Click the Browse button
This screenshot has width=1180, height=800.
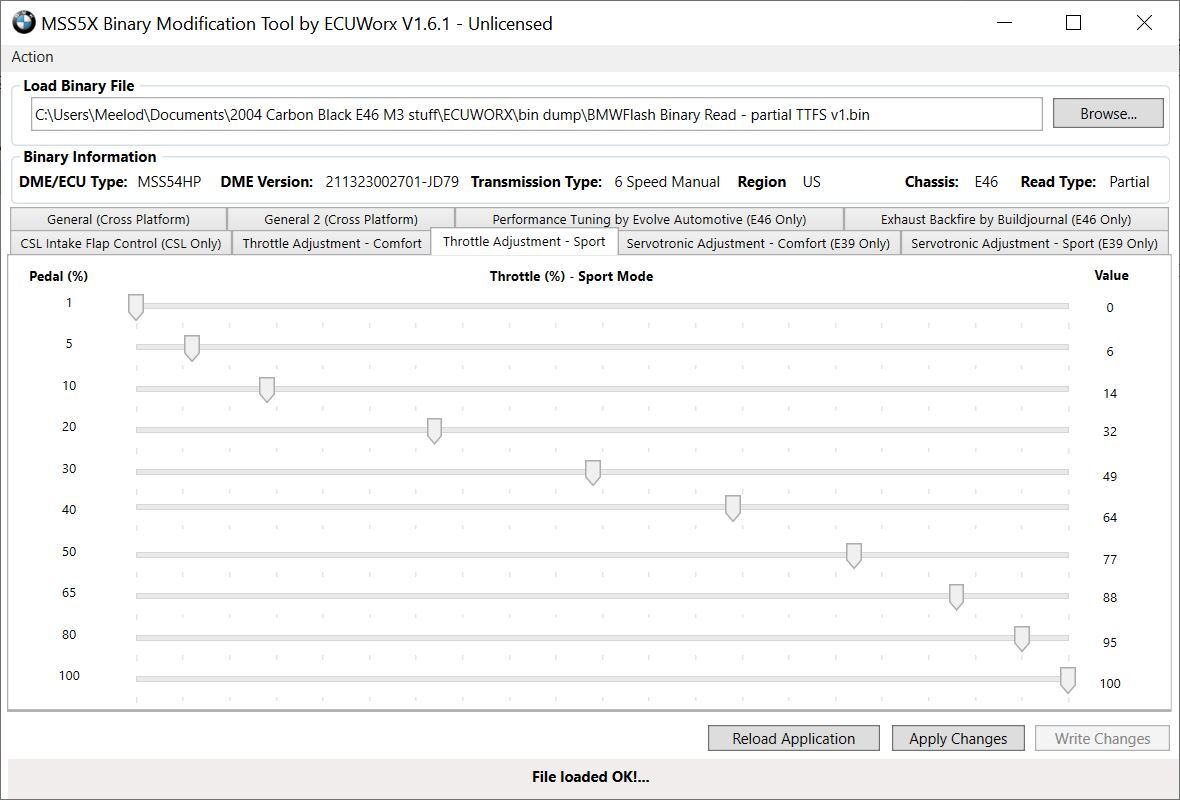pos(1107,114)
